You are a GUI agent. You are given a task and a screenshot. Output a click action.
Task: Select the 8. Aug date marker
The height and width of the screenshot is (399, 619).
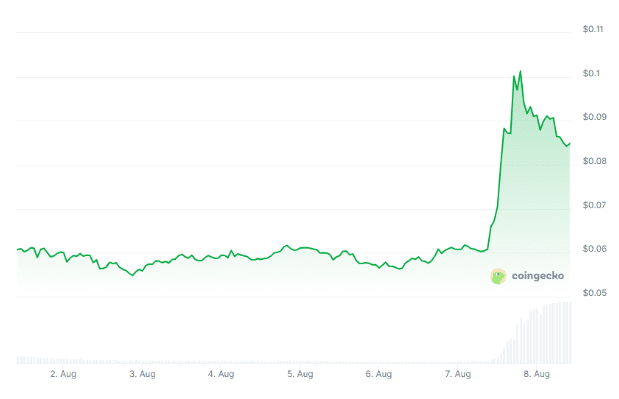(x=536, y=374)
